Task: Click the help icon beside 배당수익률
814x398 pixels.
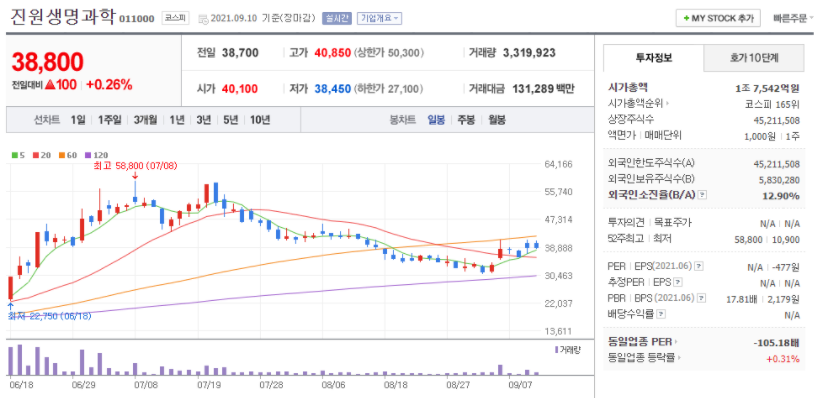Action: [661, 314]
